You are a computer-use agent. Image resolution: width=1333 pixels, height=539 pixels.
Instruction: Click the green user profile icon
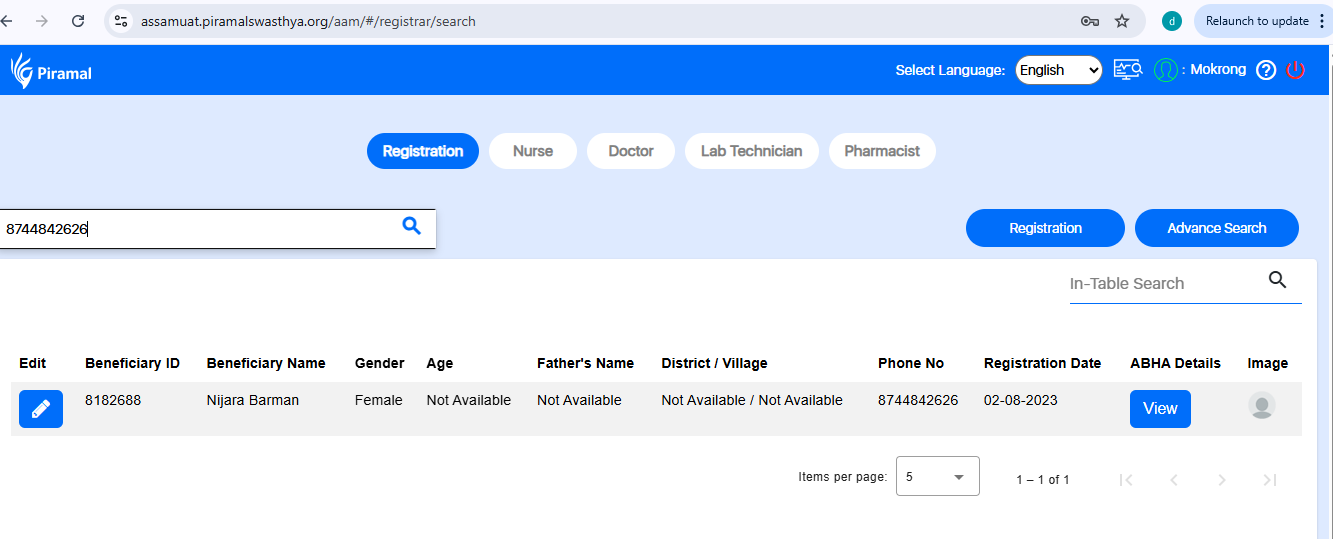point(1165,70)
